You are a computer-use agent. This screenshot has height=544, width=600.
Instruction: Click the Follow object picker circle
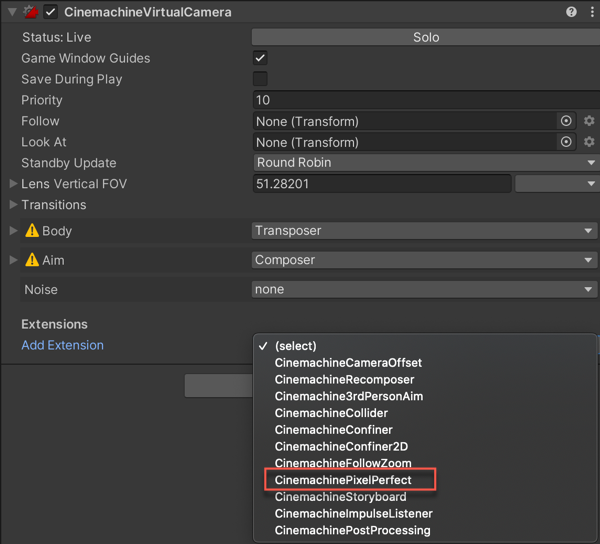coord(566,121)
